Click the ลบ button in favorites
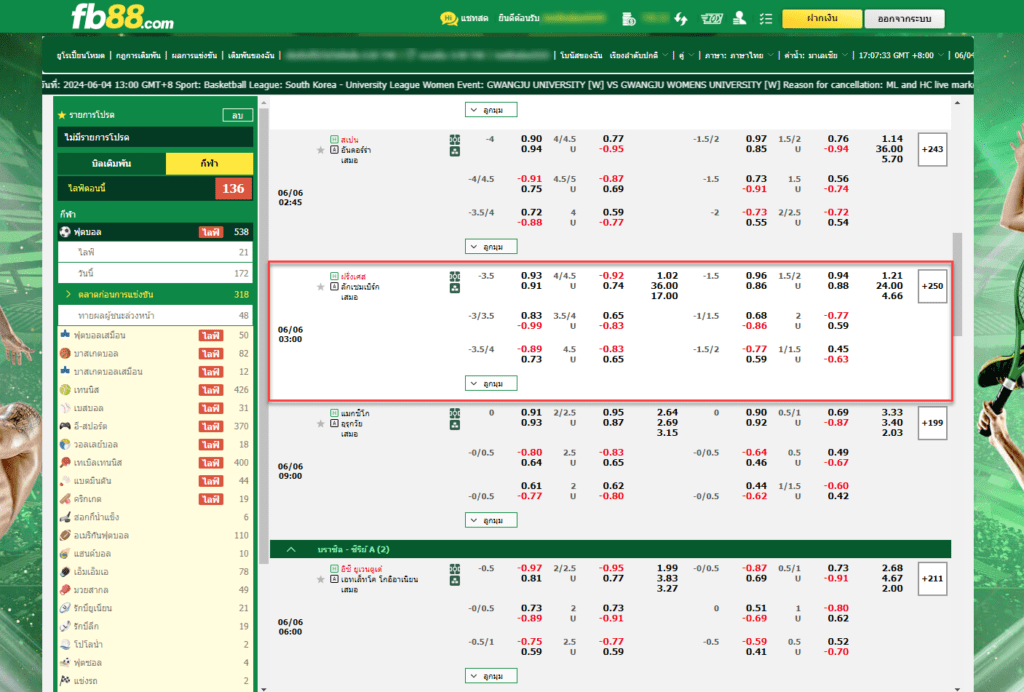This screenshot has height=692, width=1024. (237, 116)
